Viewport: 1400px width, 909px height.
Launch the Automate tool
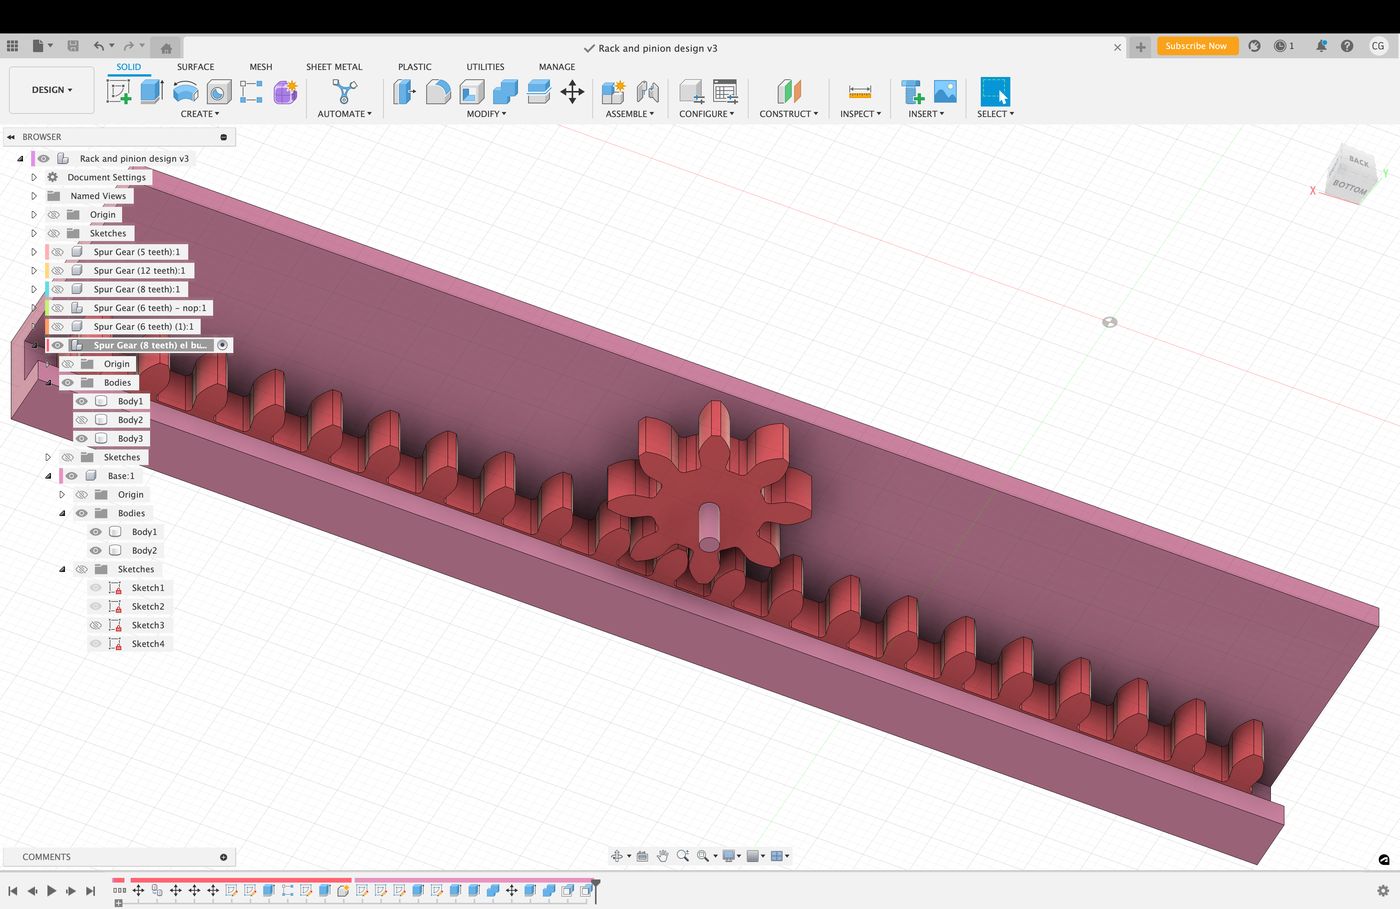(x=345, y=92)
